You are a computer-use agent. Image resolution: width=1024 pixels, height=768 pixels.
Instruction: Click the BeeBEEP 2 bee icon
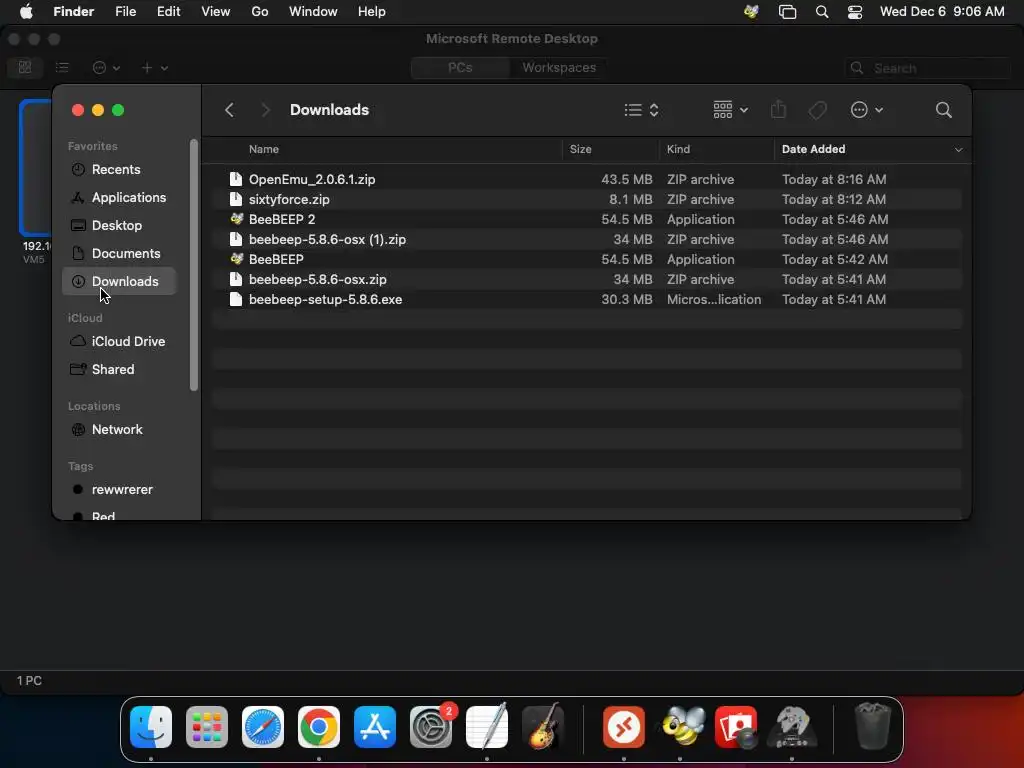236,219
